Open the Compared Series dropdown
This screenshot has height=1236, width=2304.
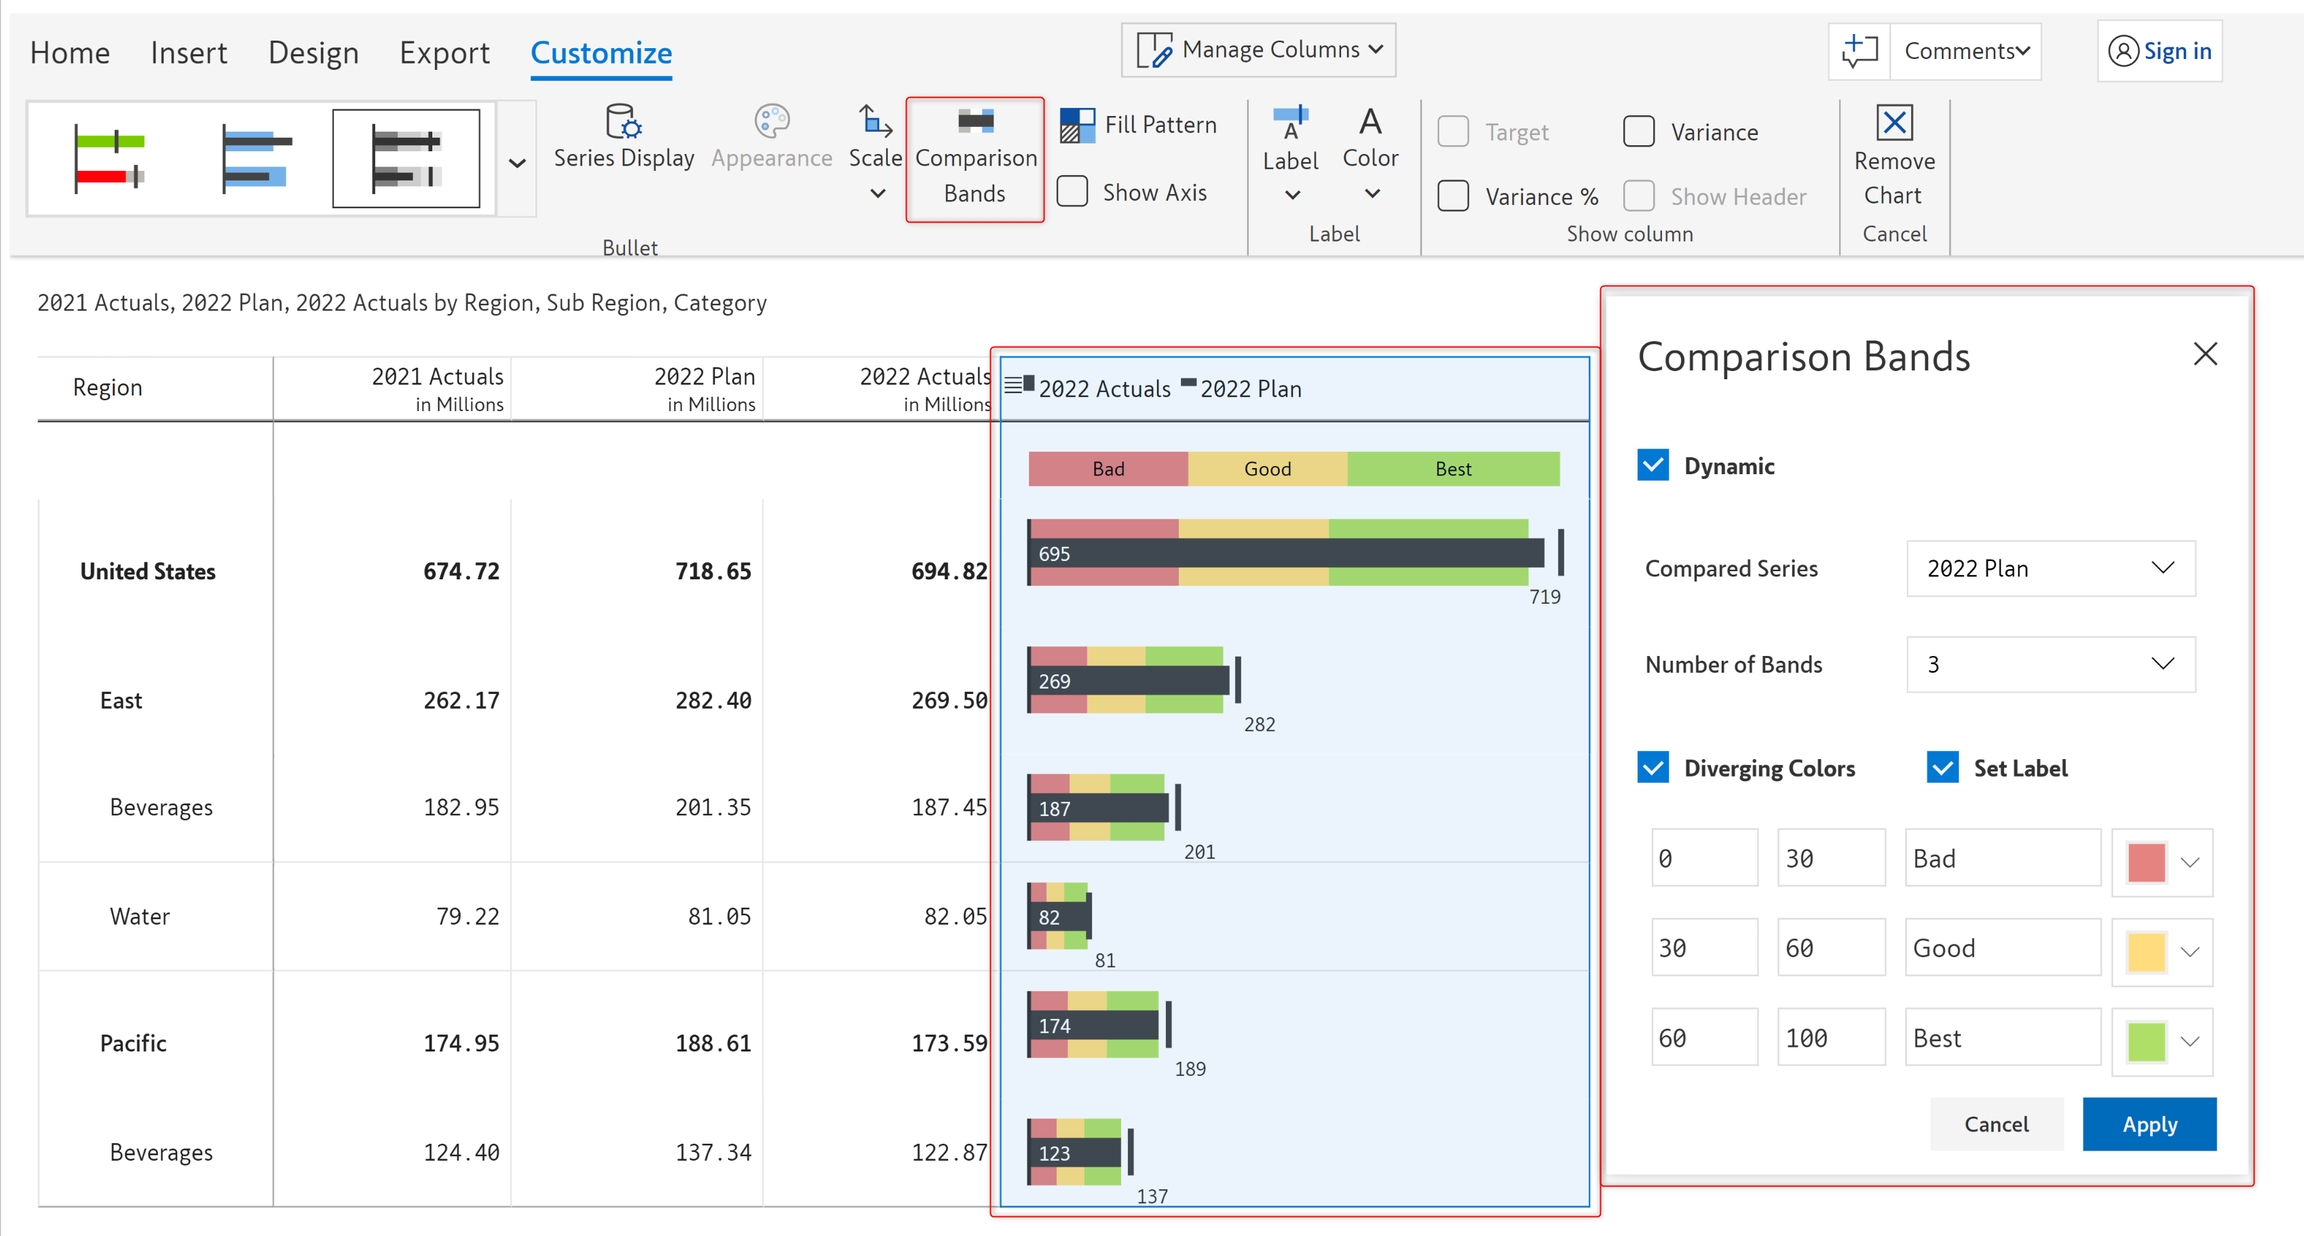point(2050,568)
